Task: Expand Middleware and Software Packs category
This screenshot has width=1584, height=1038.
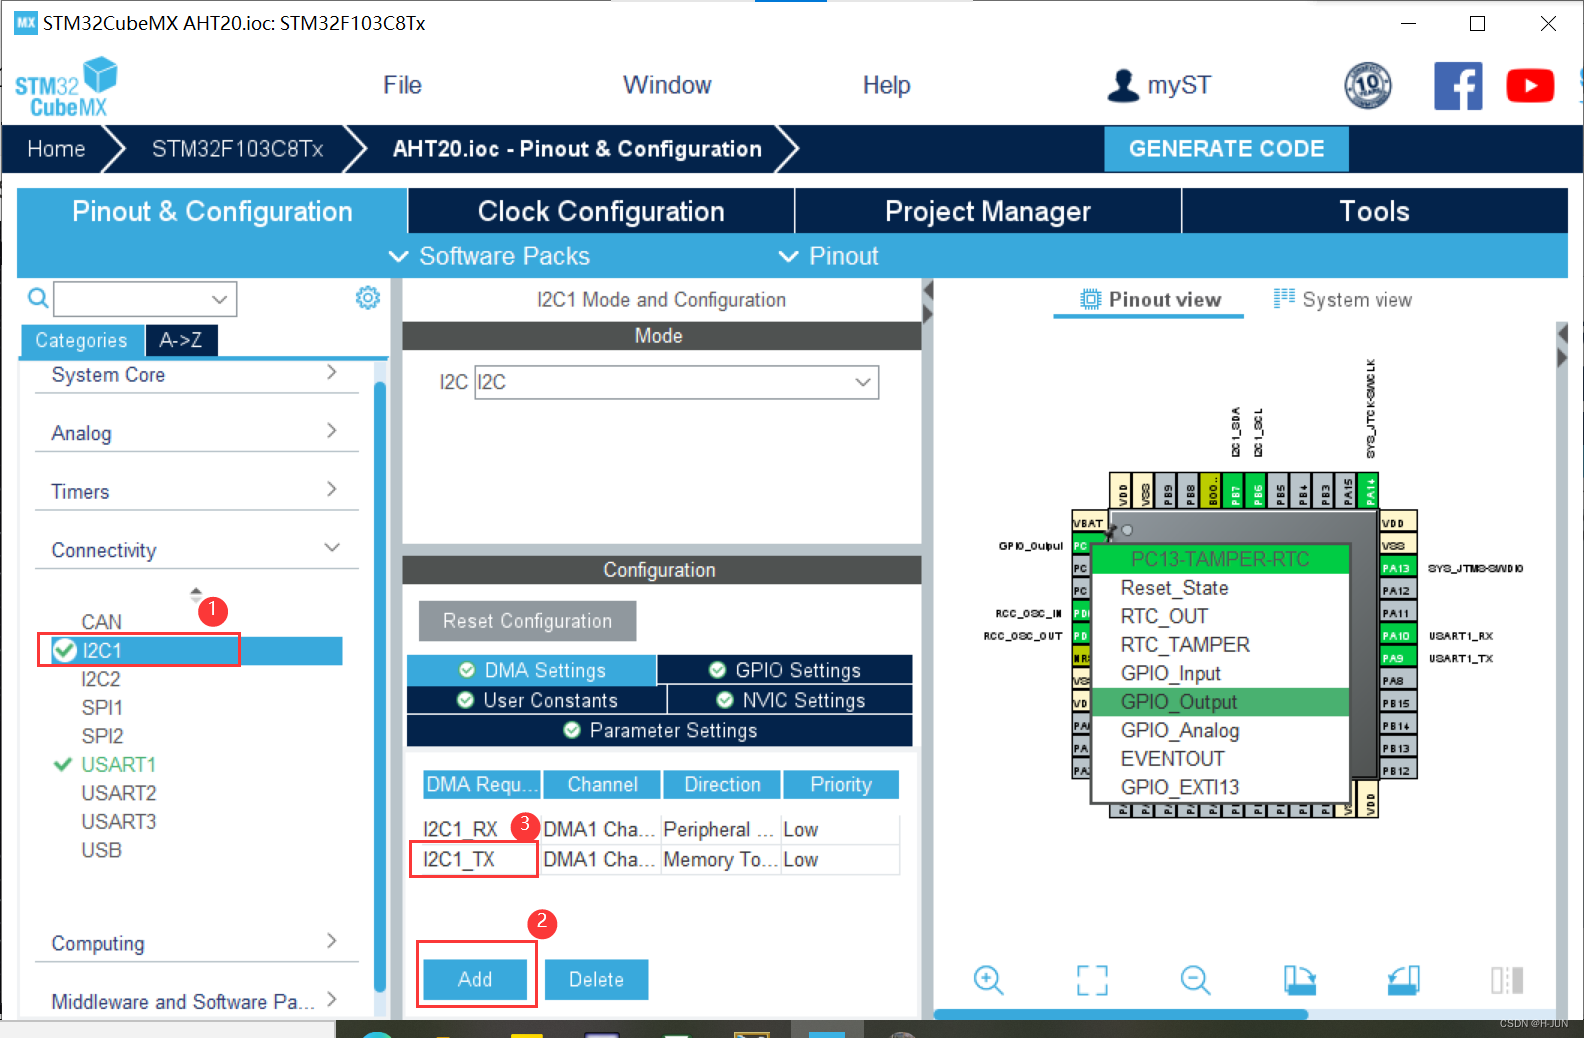Action: (x=196, y=1001)
